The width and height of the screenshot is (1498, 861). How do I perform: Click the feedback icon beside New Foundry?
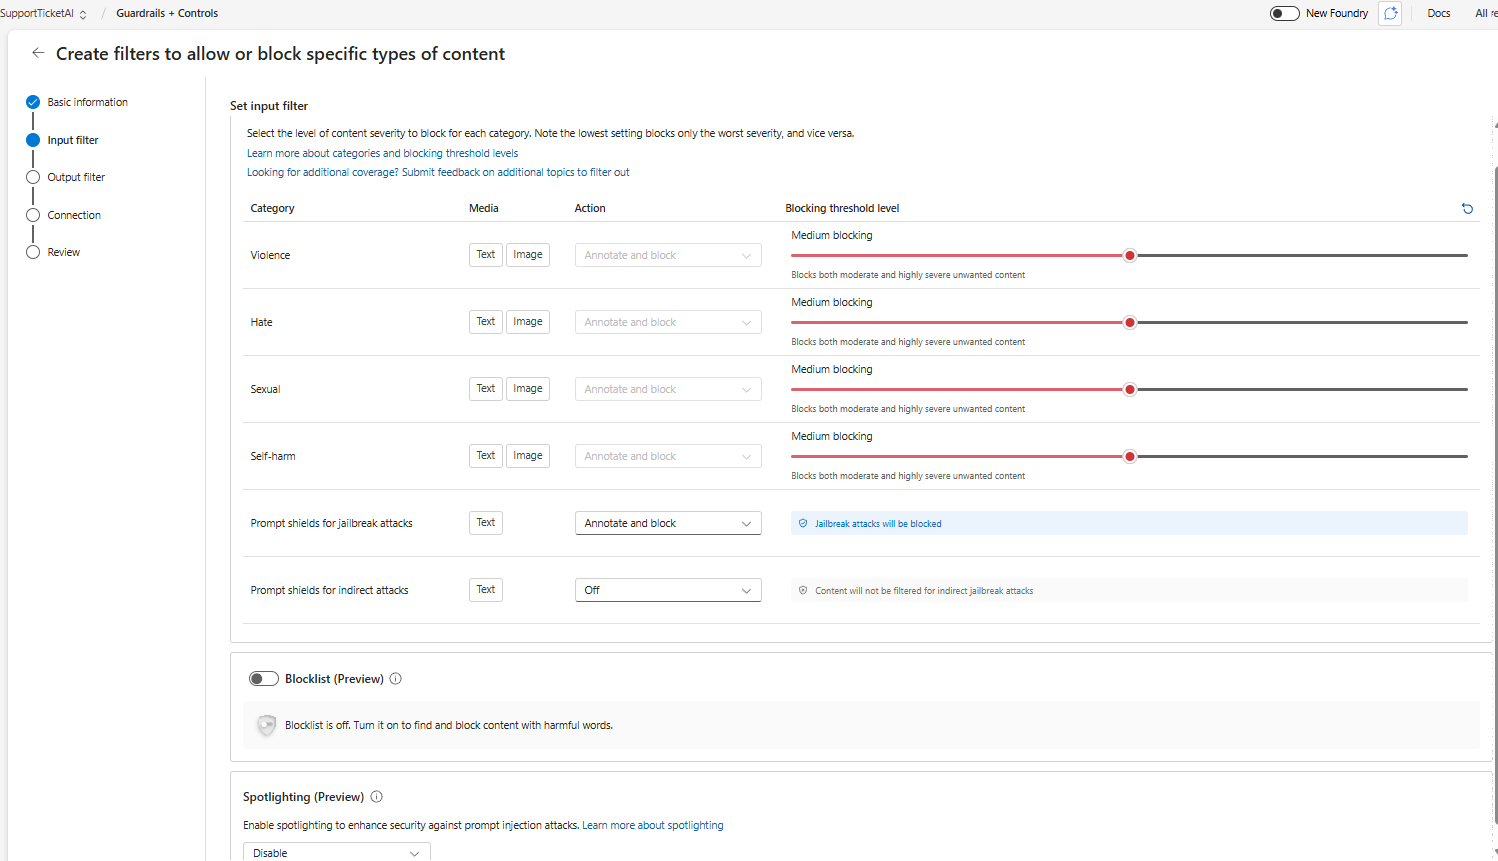pyautogui.click(x=1390, y=14)
